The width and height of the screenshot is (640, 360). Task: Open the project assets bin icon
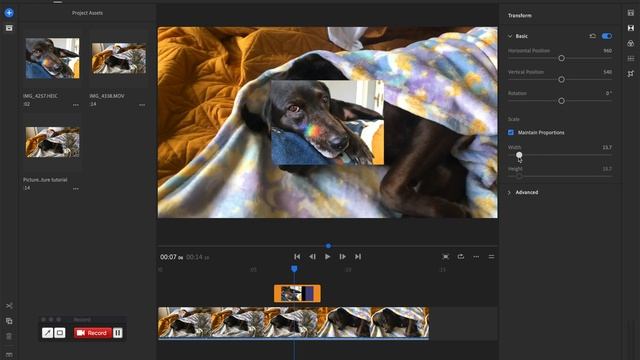pos(9,28)
